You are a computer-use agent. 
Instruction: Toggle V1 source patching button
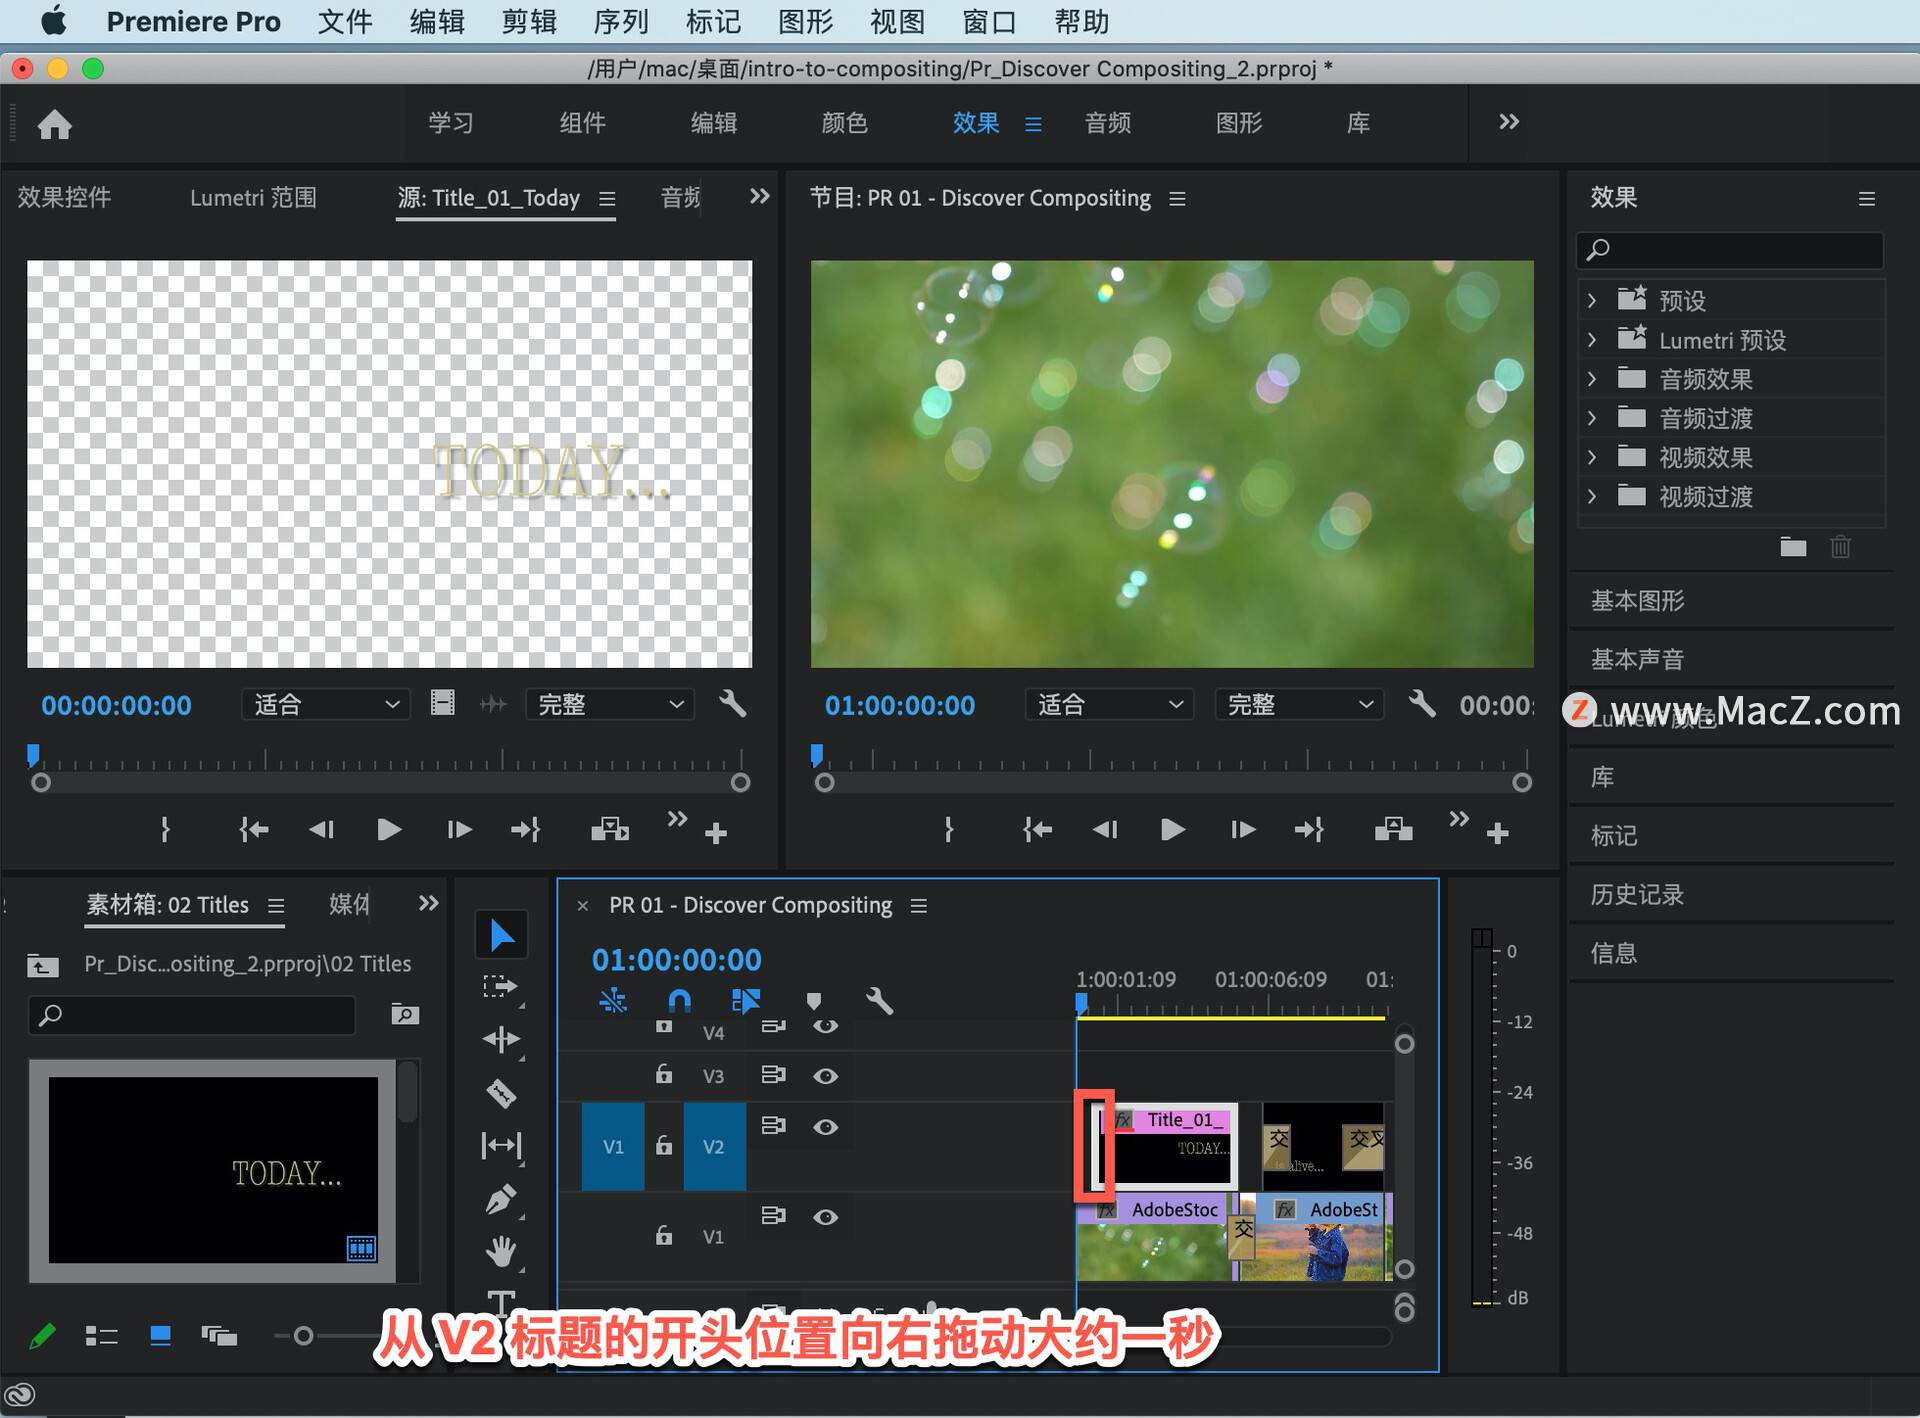[613, 1147]
